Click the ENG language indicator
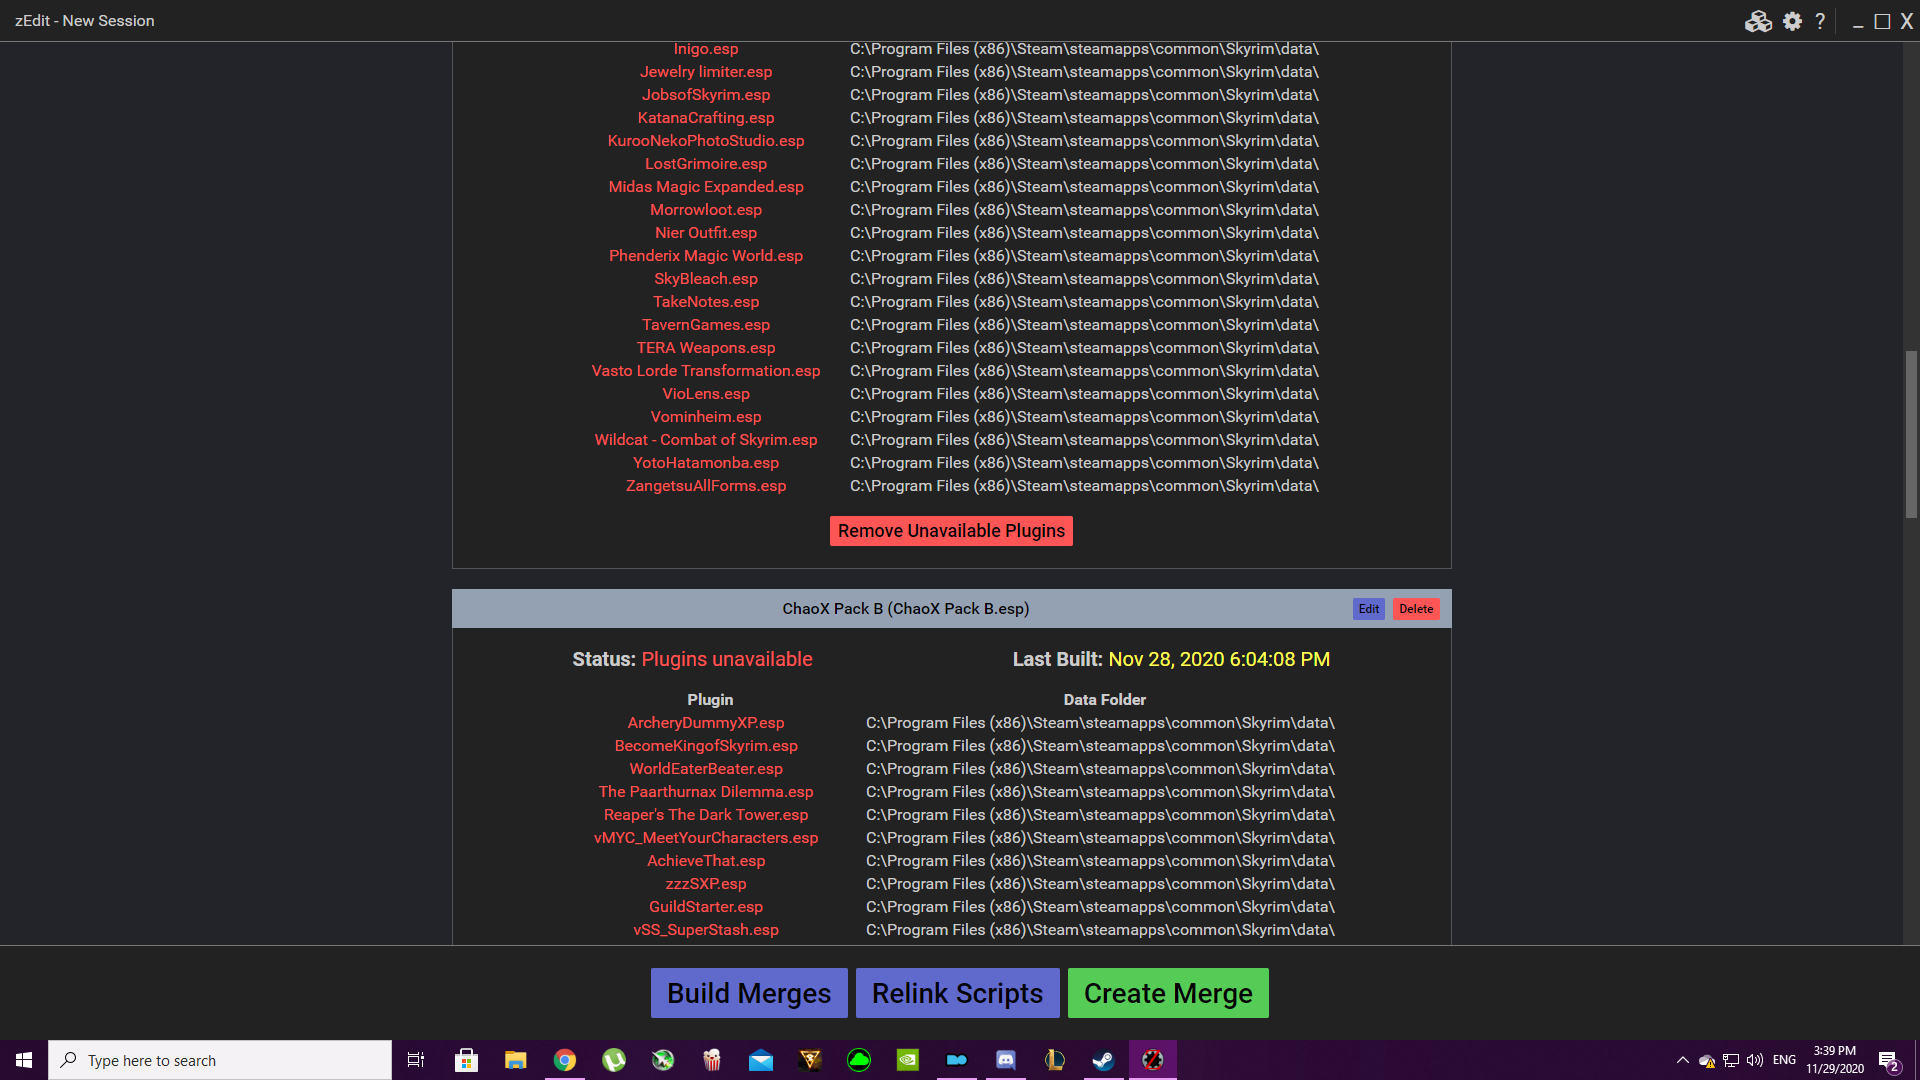1920x1080 pixels. [x=1784, y=1060]
